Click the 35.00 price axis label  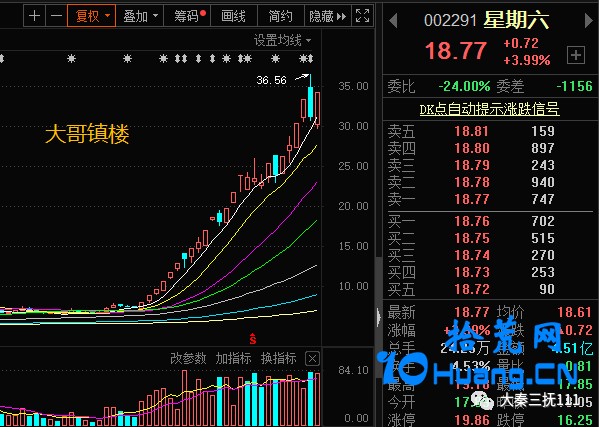pos(353,86)
